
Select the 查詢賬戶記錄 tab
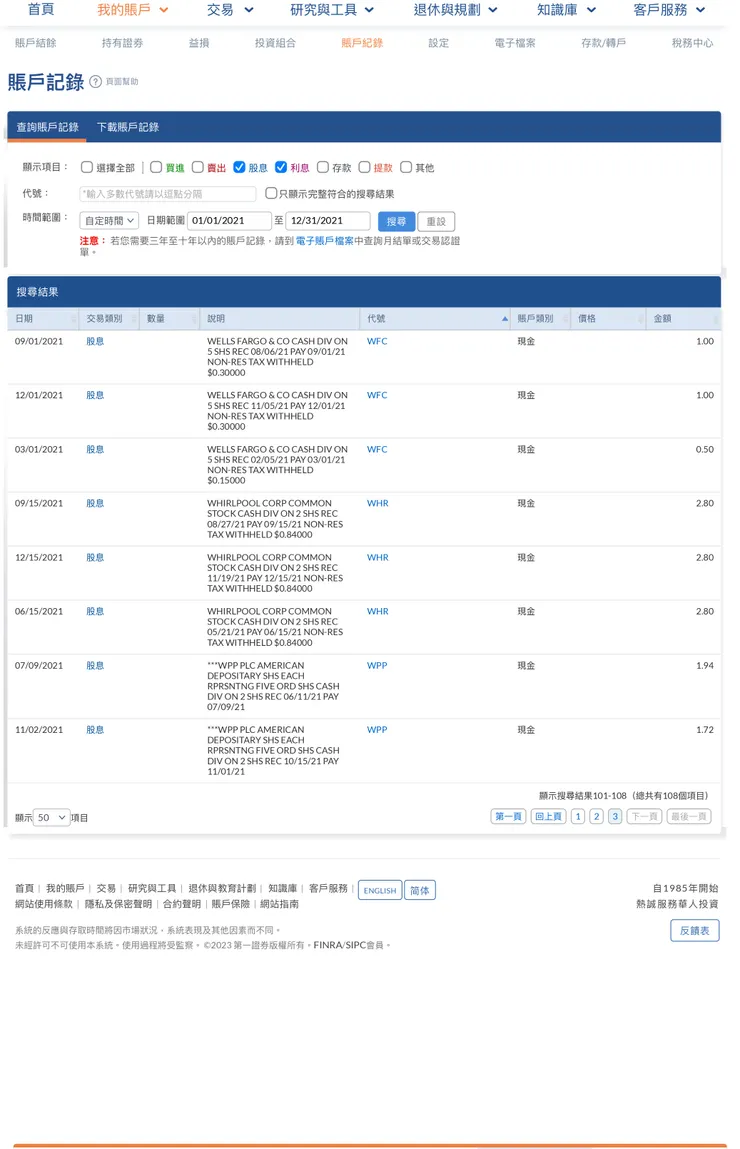(48, 127)
